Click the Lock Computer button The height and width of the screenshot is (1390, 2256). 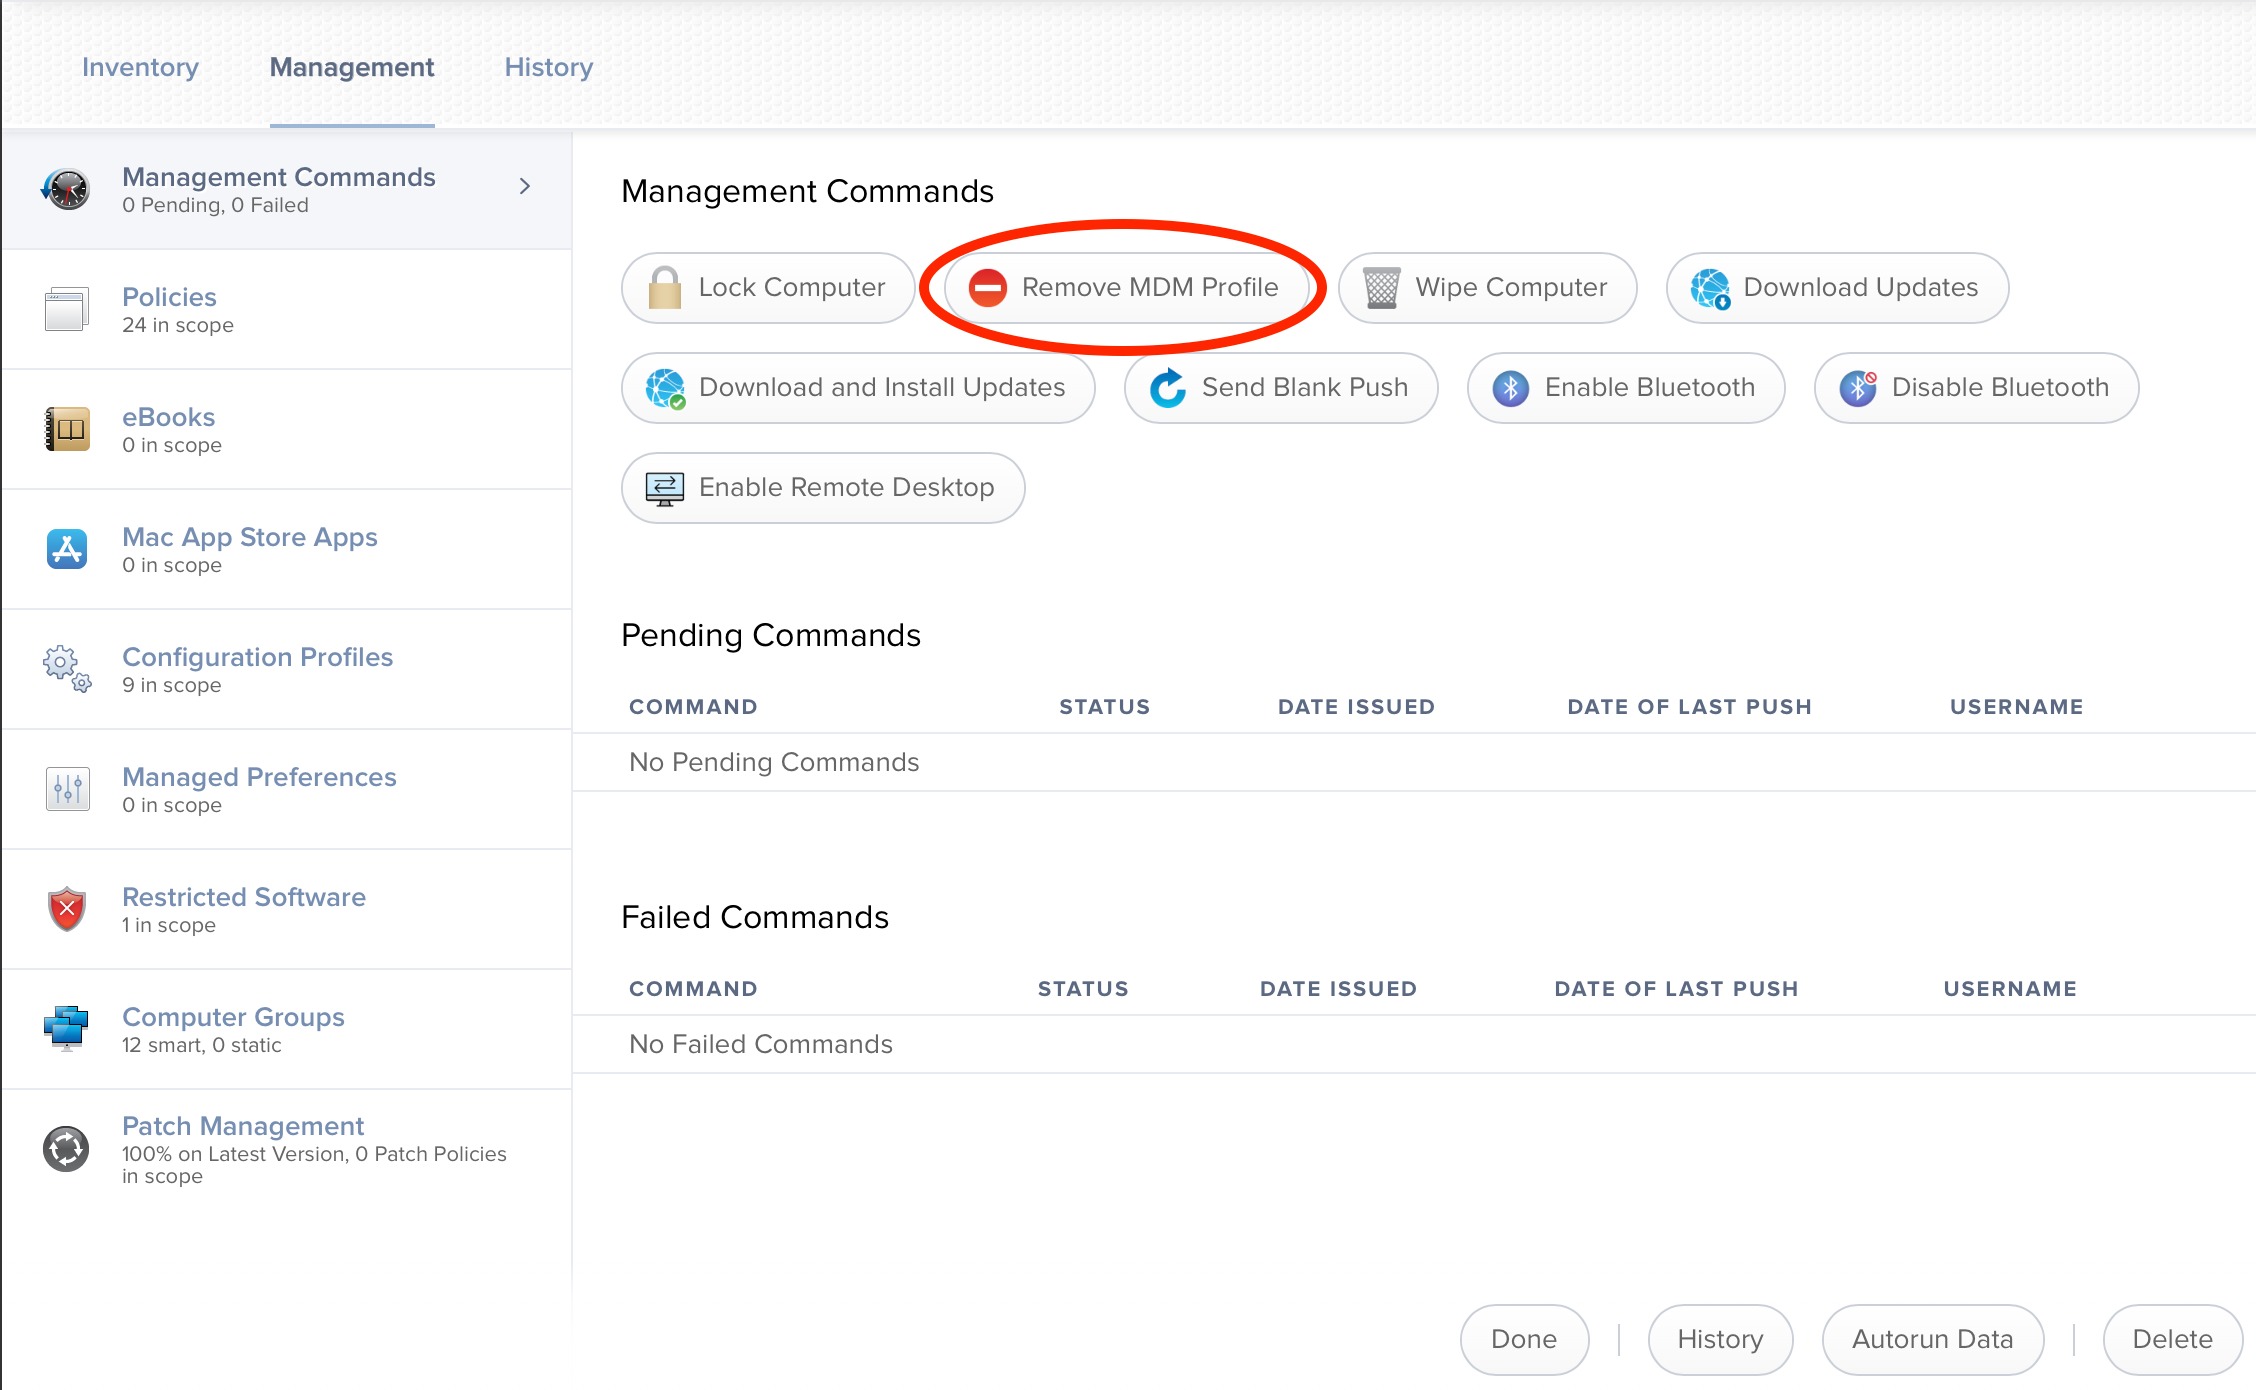click(768, 288)
